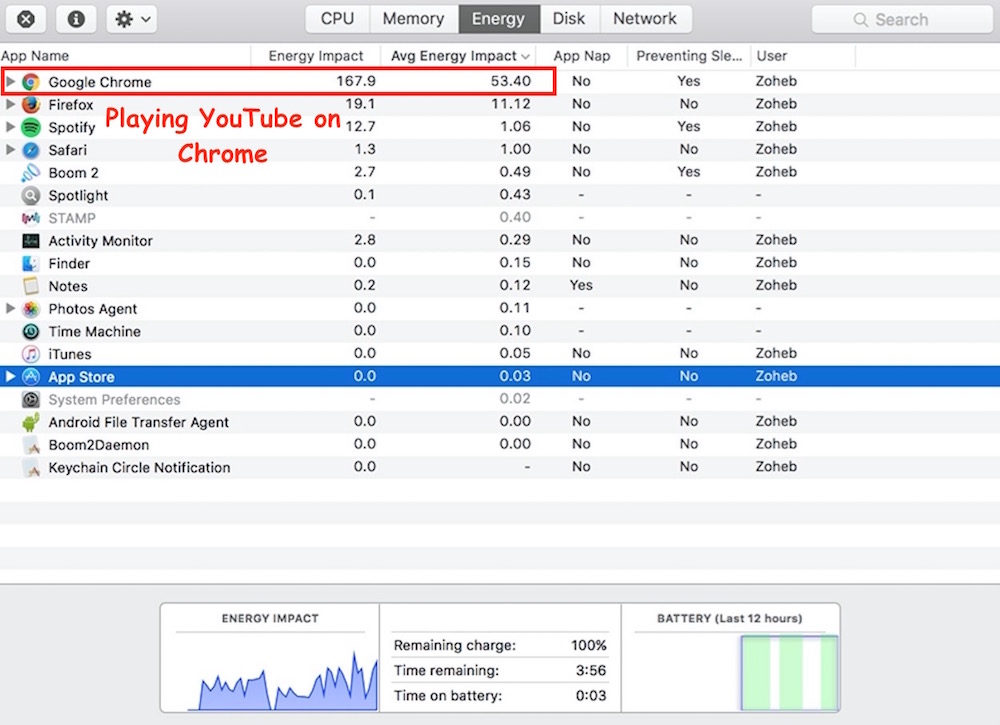Expand the App Store row triangle
1000x725 pixels.
(11, 377)
